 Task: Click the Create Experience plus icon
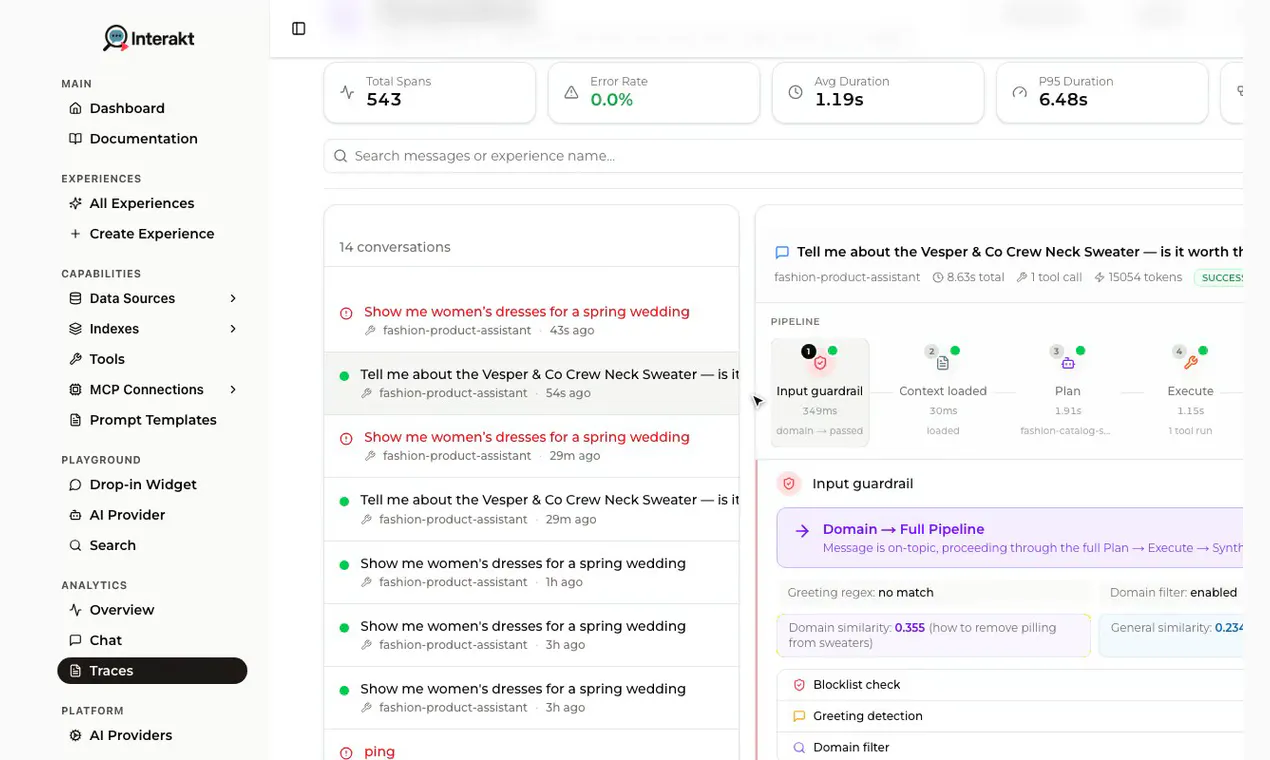point(75,234)
